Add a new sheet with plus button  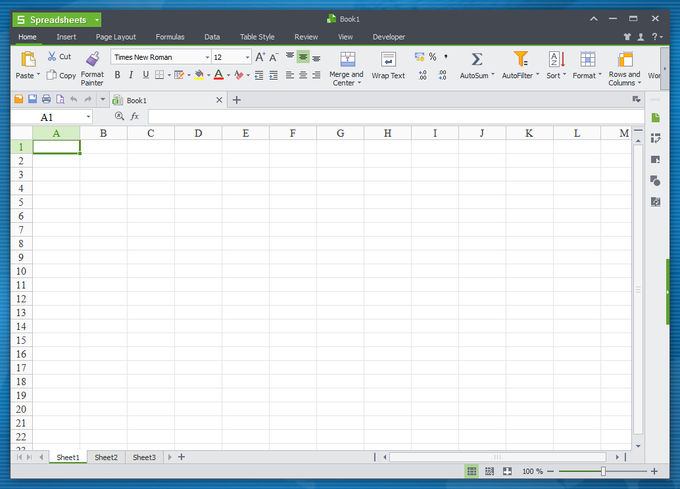coord(182,457)
